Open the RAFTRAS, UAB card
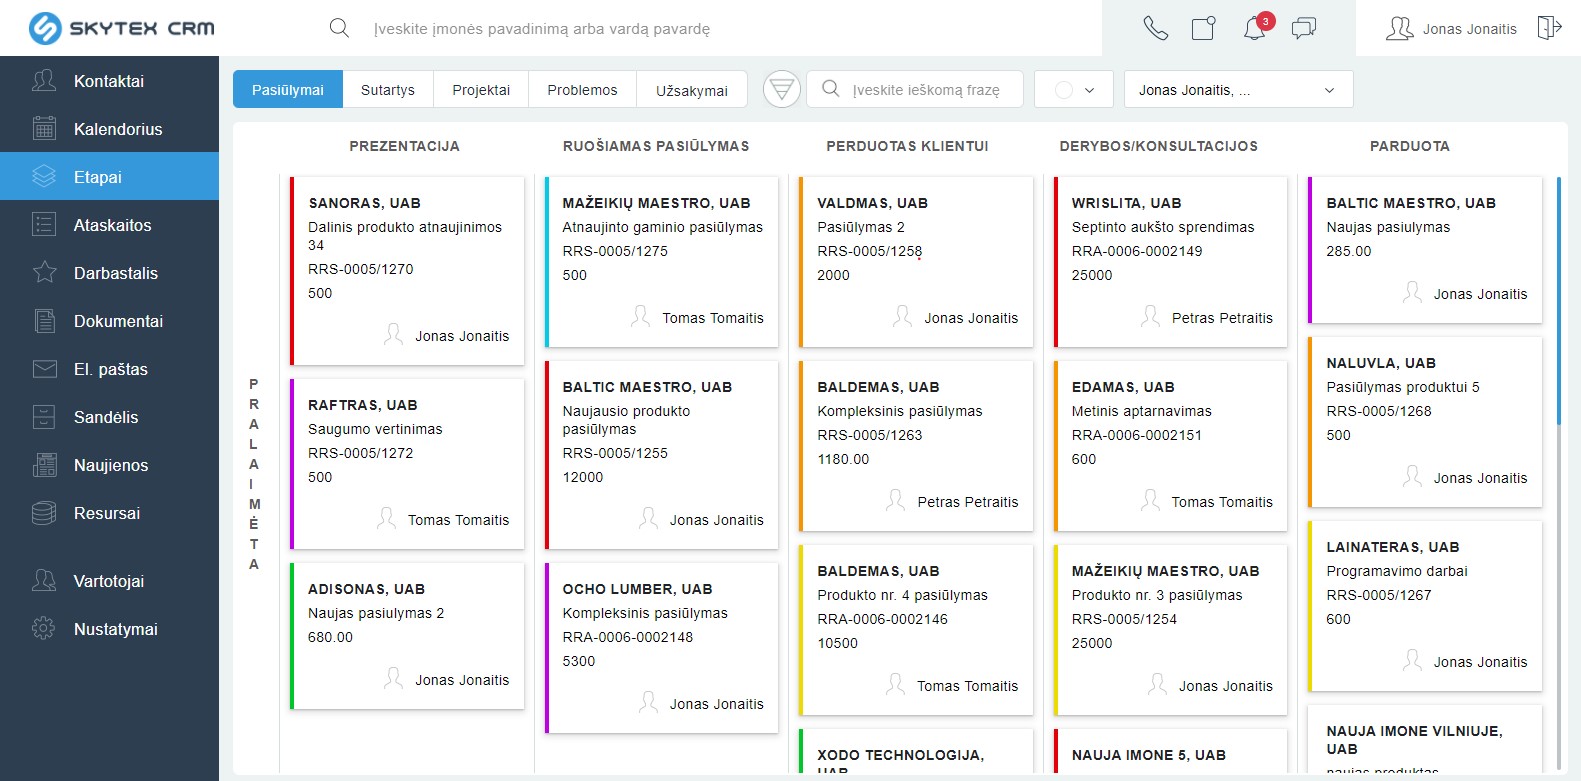 407,464
